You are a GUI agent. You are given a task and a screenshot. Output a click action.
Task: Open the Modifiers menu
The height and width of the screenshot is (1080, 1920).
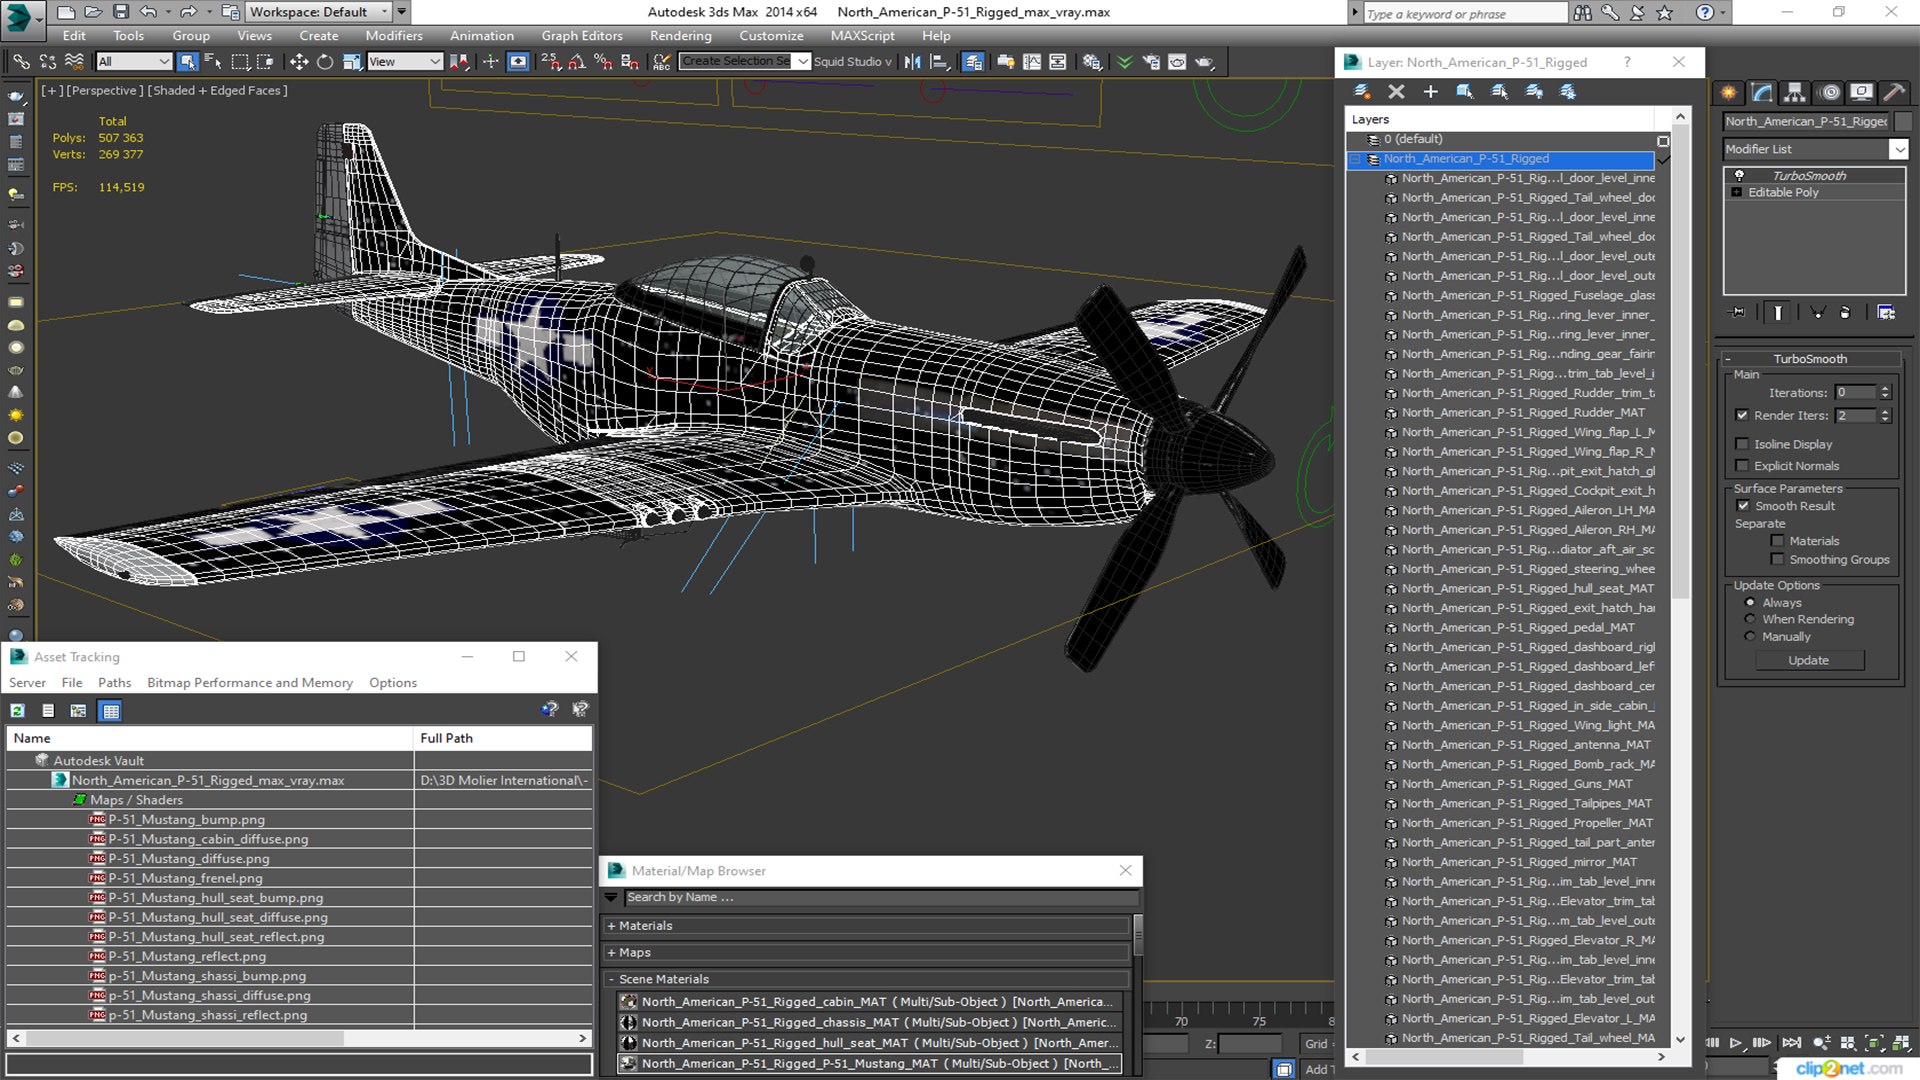(394, 36)
